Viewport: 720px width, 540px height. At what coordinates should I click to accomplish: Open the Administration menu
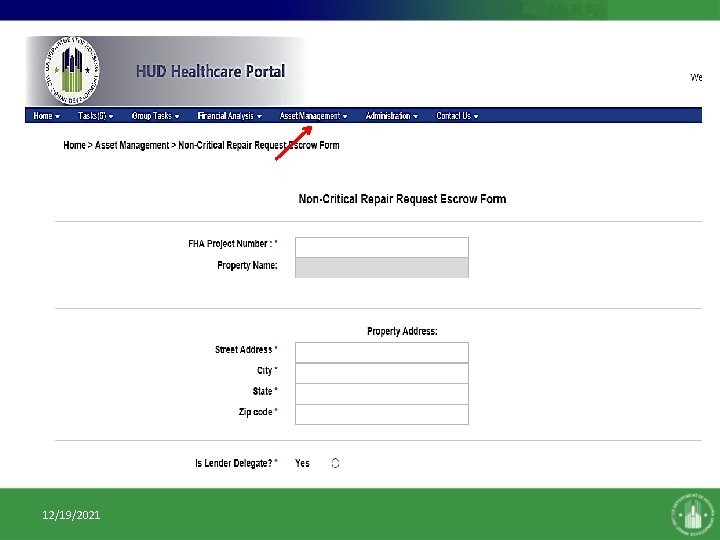click(x=391, y=116)
